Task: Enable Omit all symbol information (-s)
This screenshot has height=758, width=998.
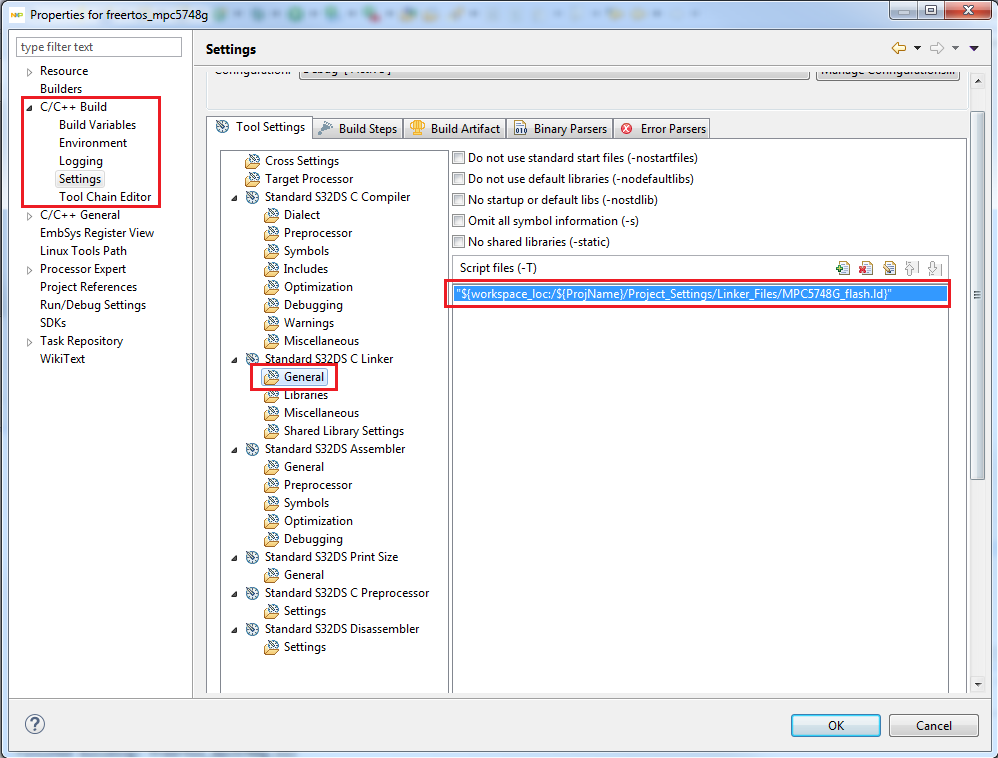Action: click(458, 221)
